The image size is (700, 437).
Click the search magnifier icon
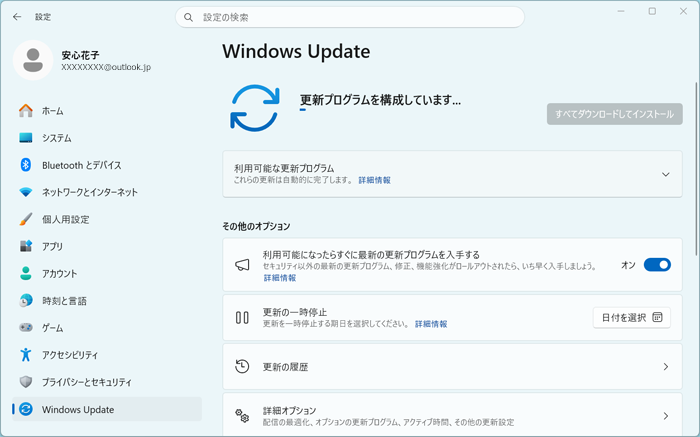click(x=188, y=17)
